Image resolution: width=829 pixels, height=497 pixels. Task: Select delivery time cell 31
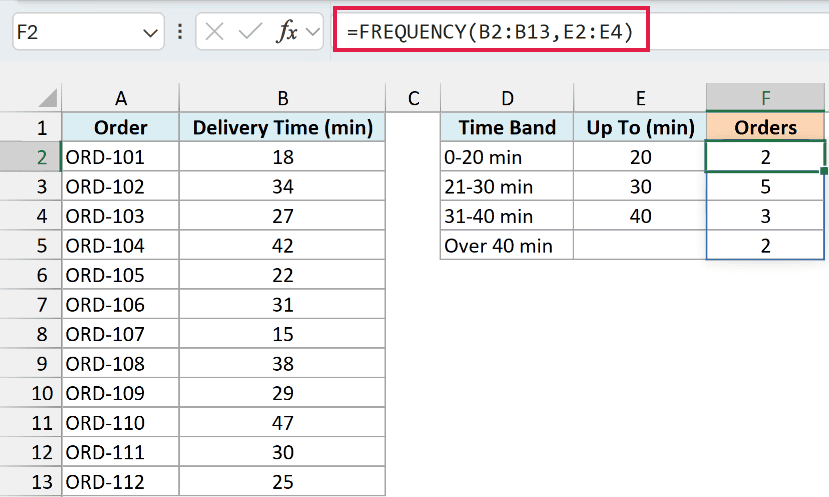click(x=282, y=305)
